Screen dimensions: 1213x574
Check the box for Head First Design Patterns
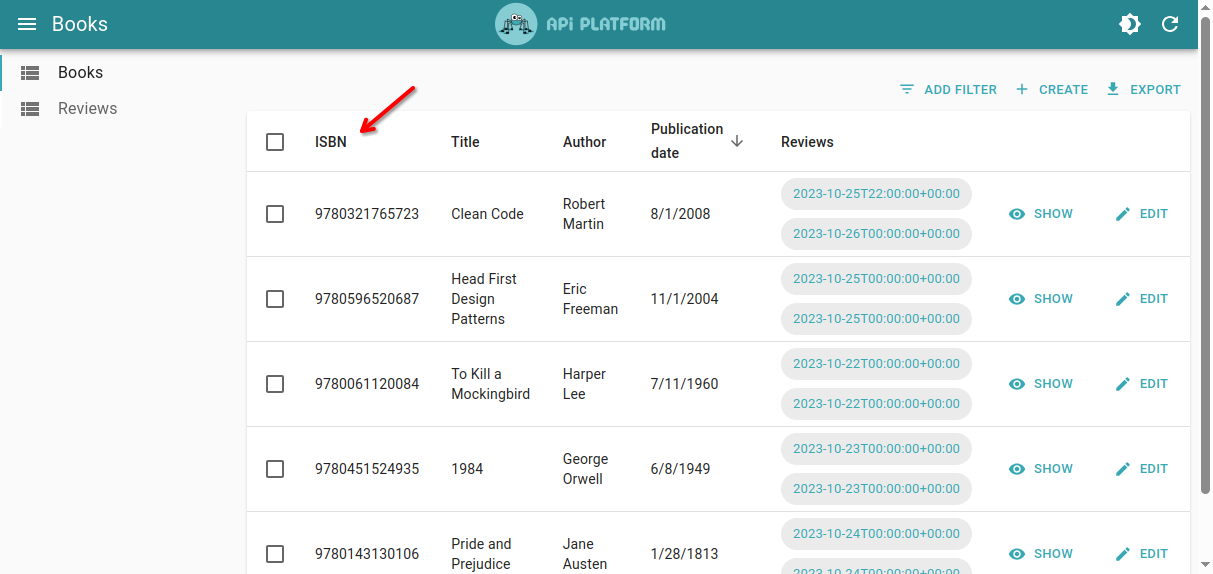pyautogui.click(x=275, y=299)
